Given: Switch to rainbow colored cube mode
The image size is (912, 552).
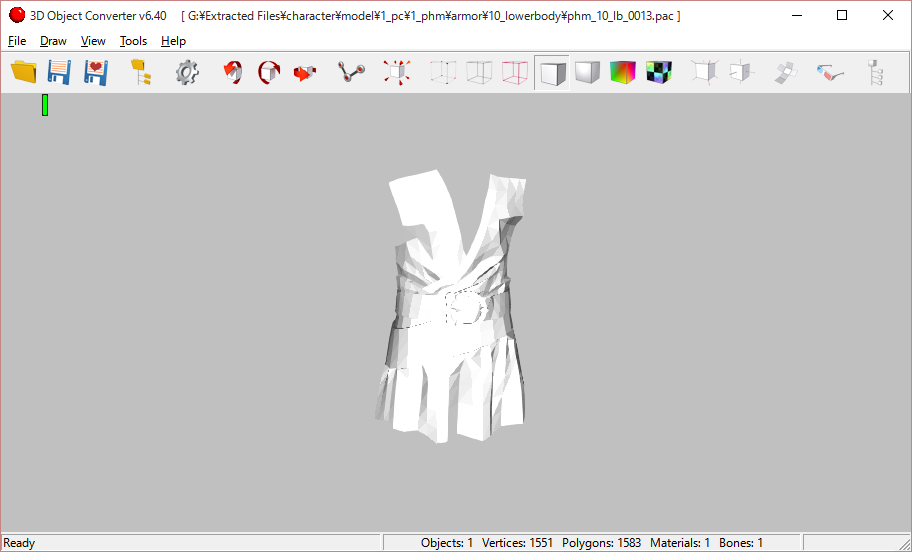Looking at the screenshot, I should click(x=623, y=72).
